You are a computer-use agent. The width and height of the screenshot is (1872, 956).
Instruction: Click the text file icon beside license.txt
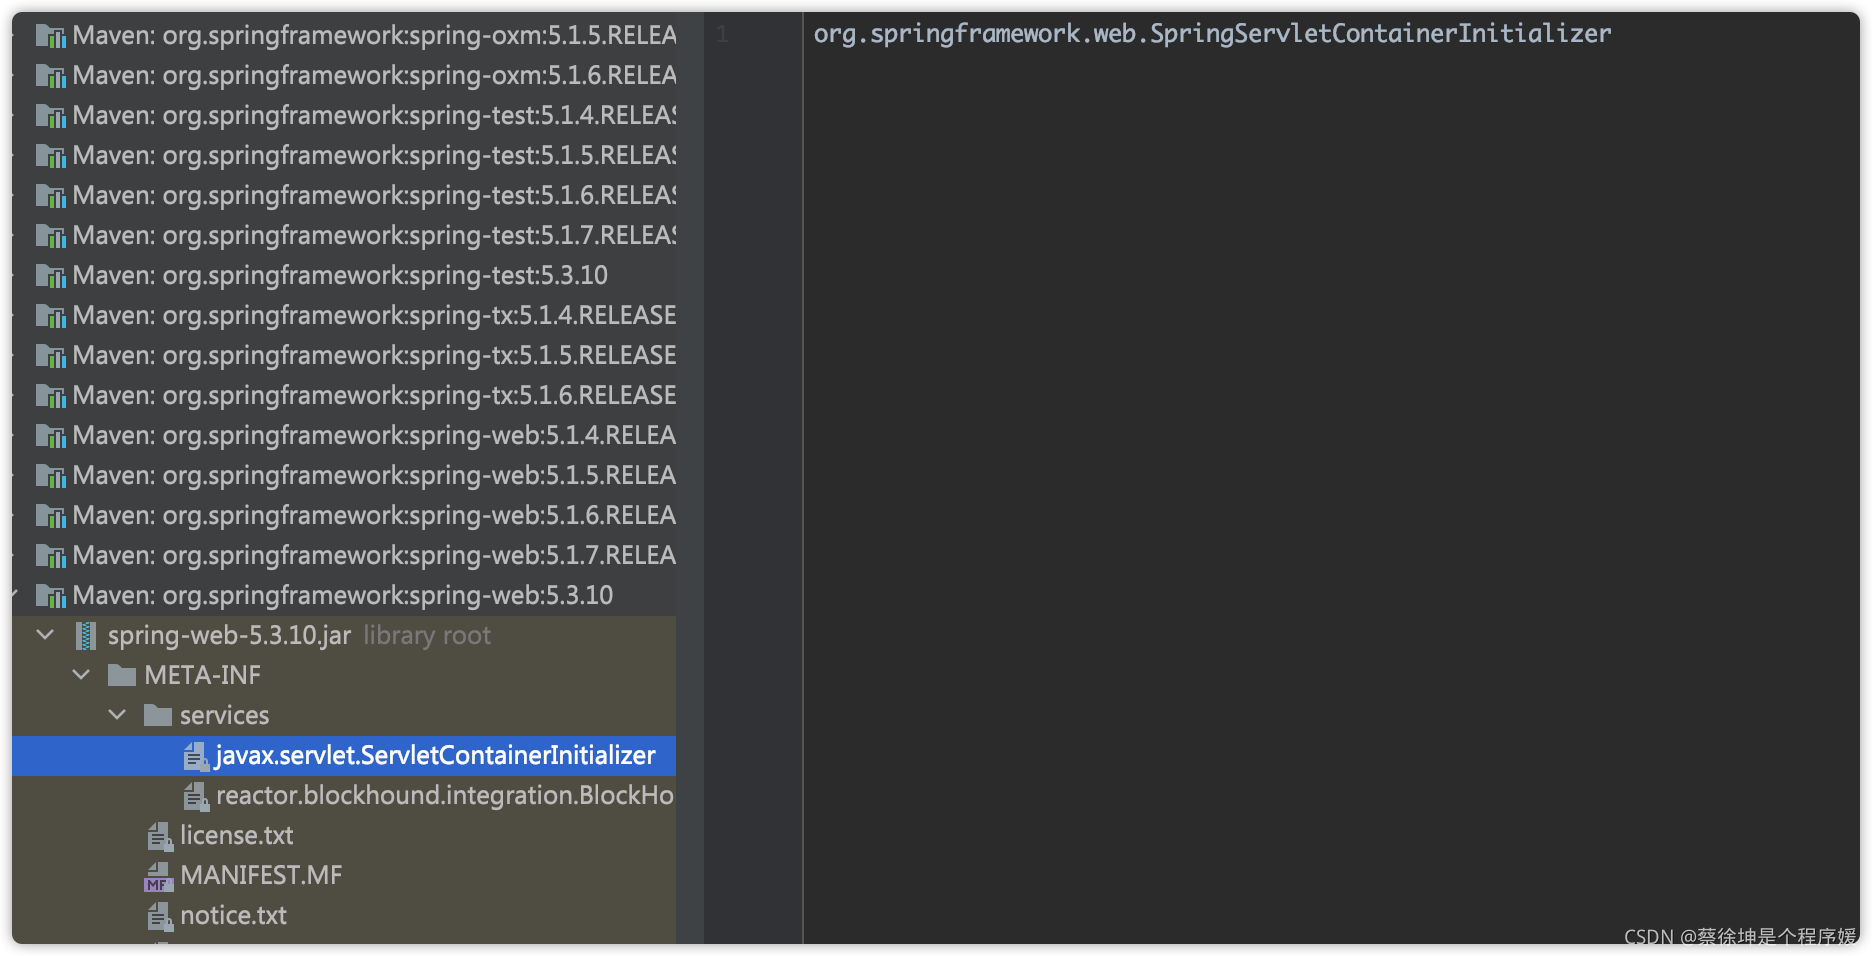(x=158, y=835)
